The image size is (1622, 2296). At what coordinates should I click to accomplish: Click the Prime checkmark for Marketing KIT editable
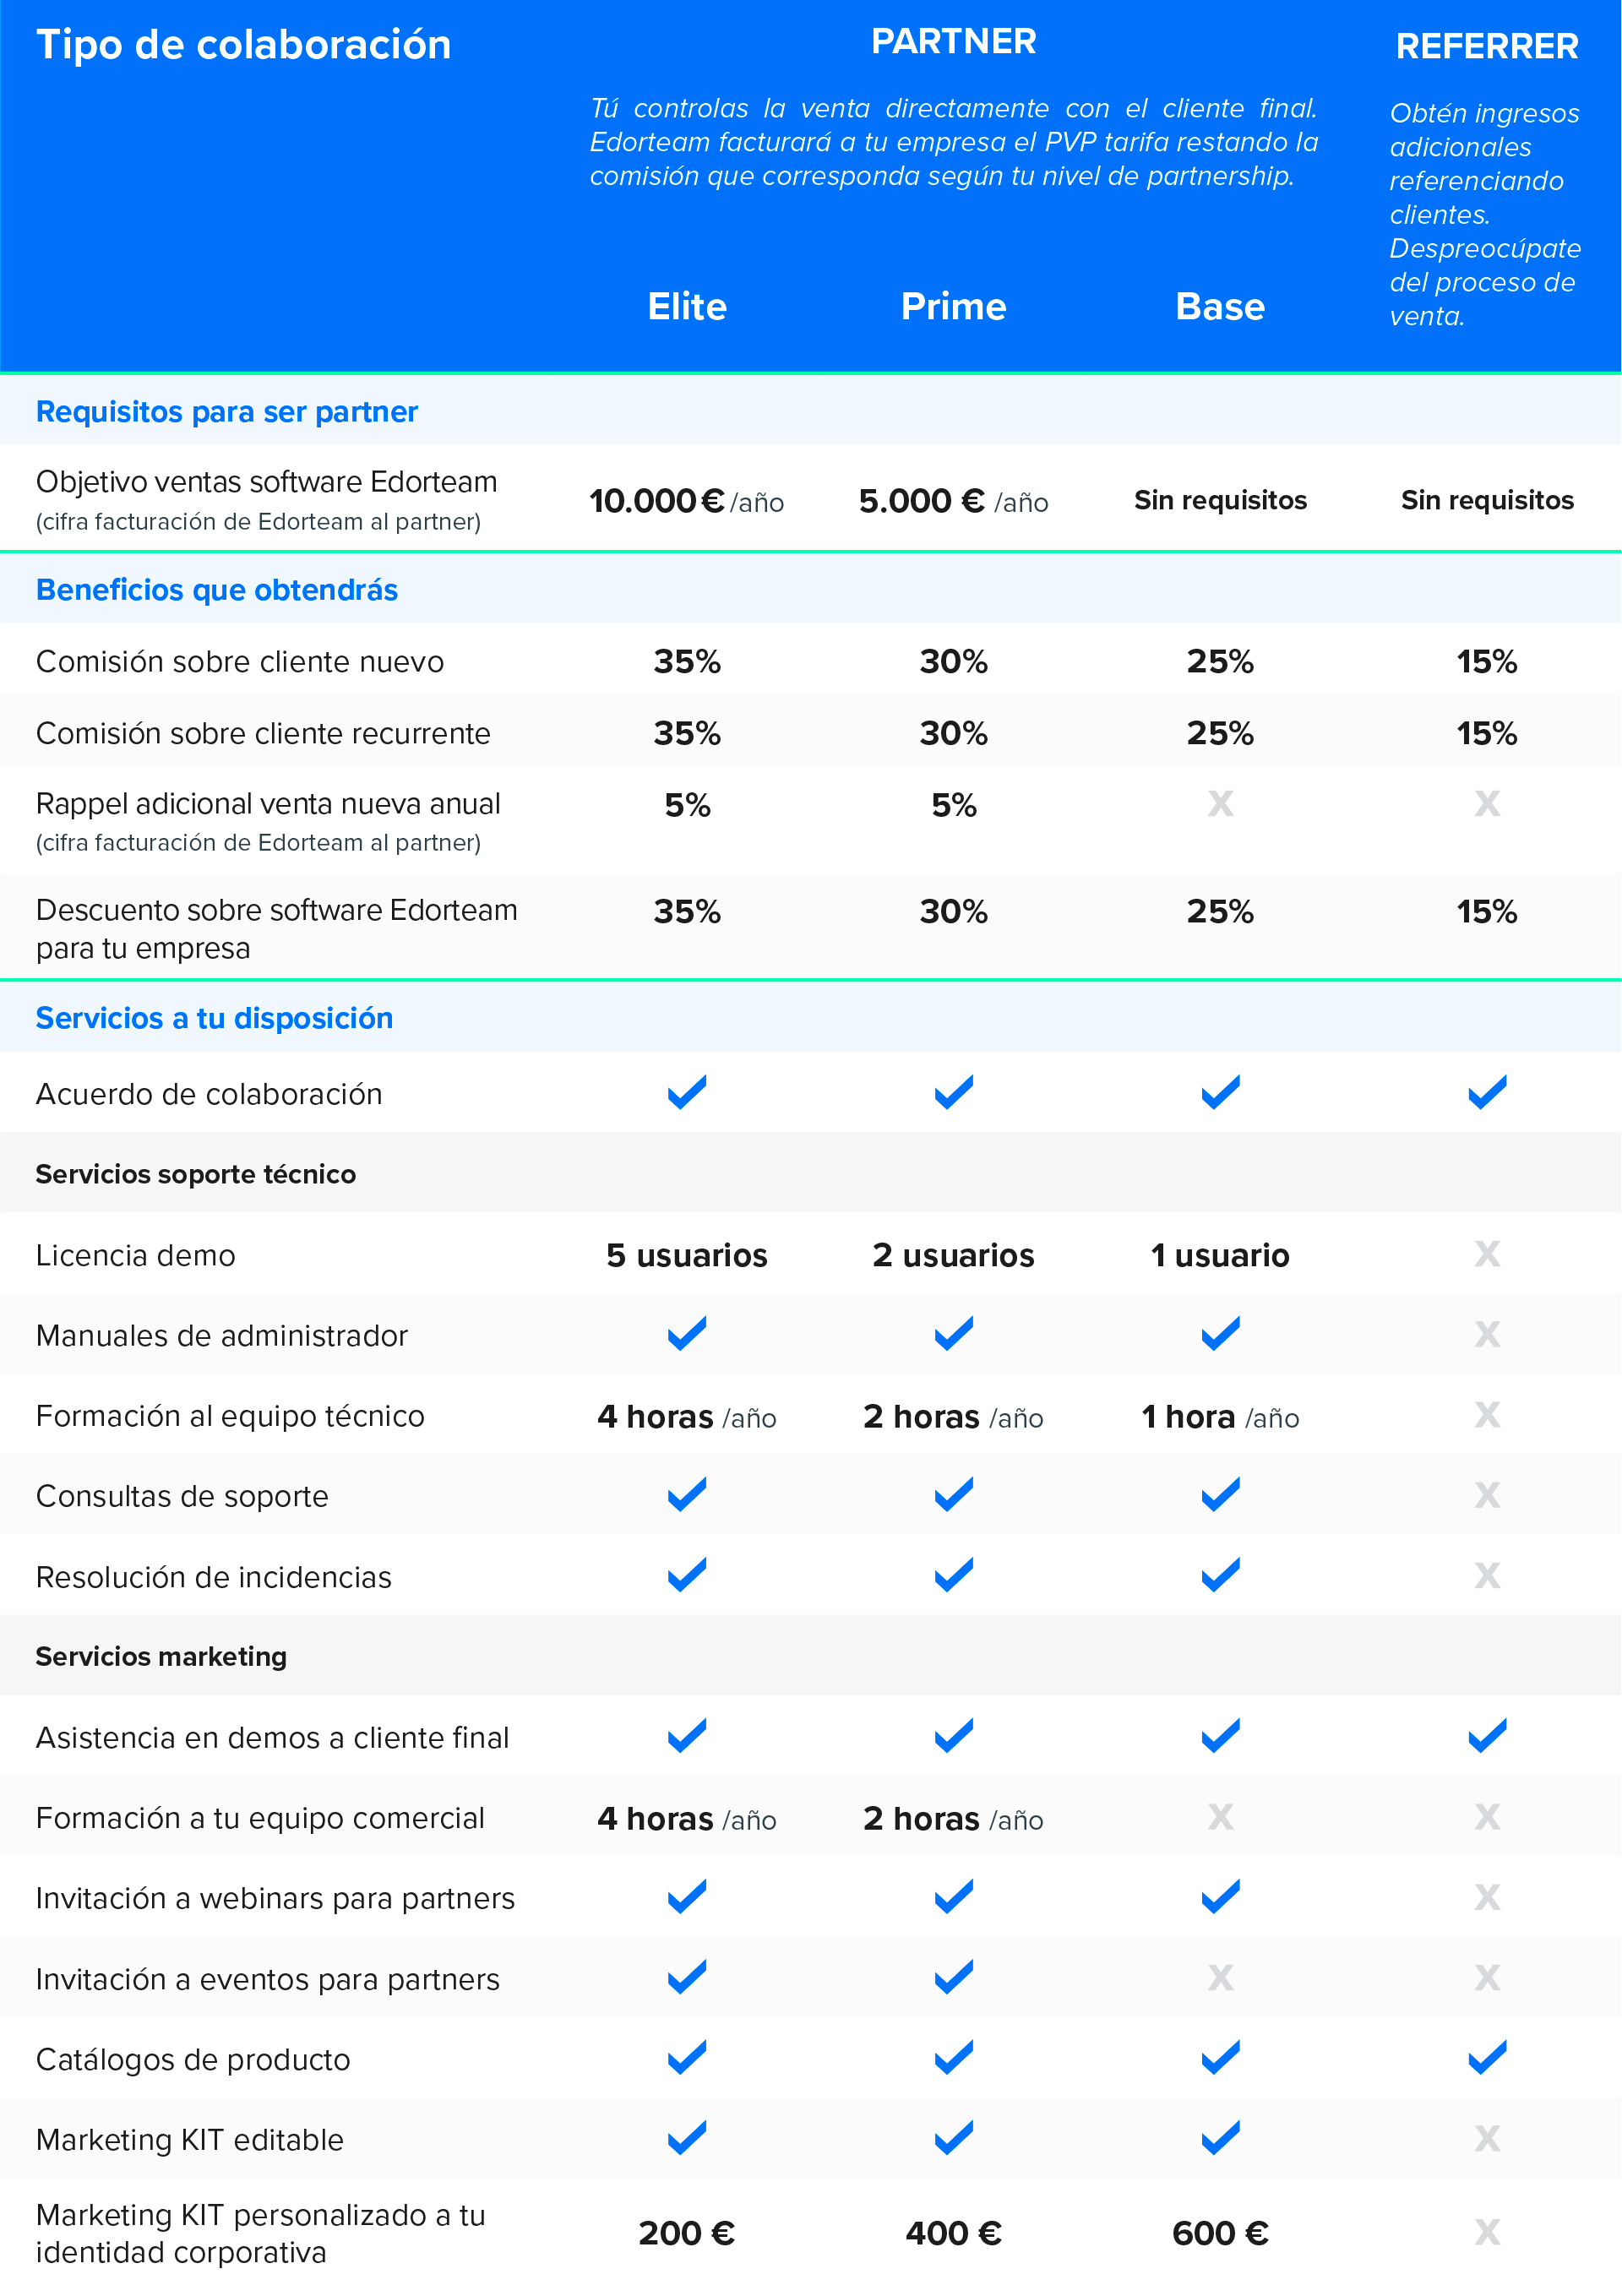click(953, 2137)
